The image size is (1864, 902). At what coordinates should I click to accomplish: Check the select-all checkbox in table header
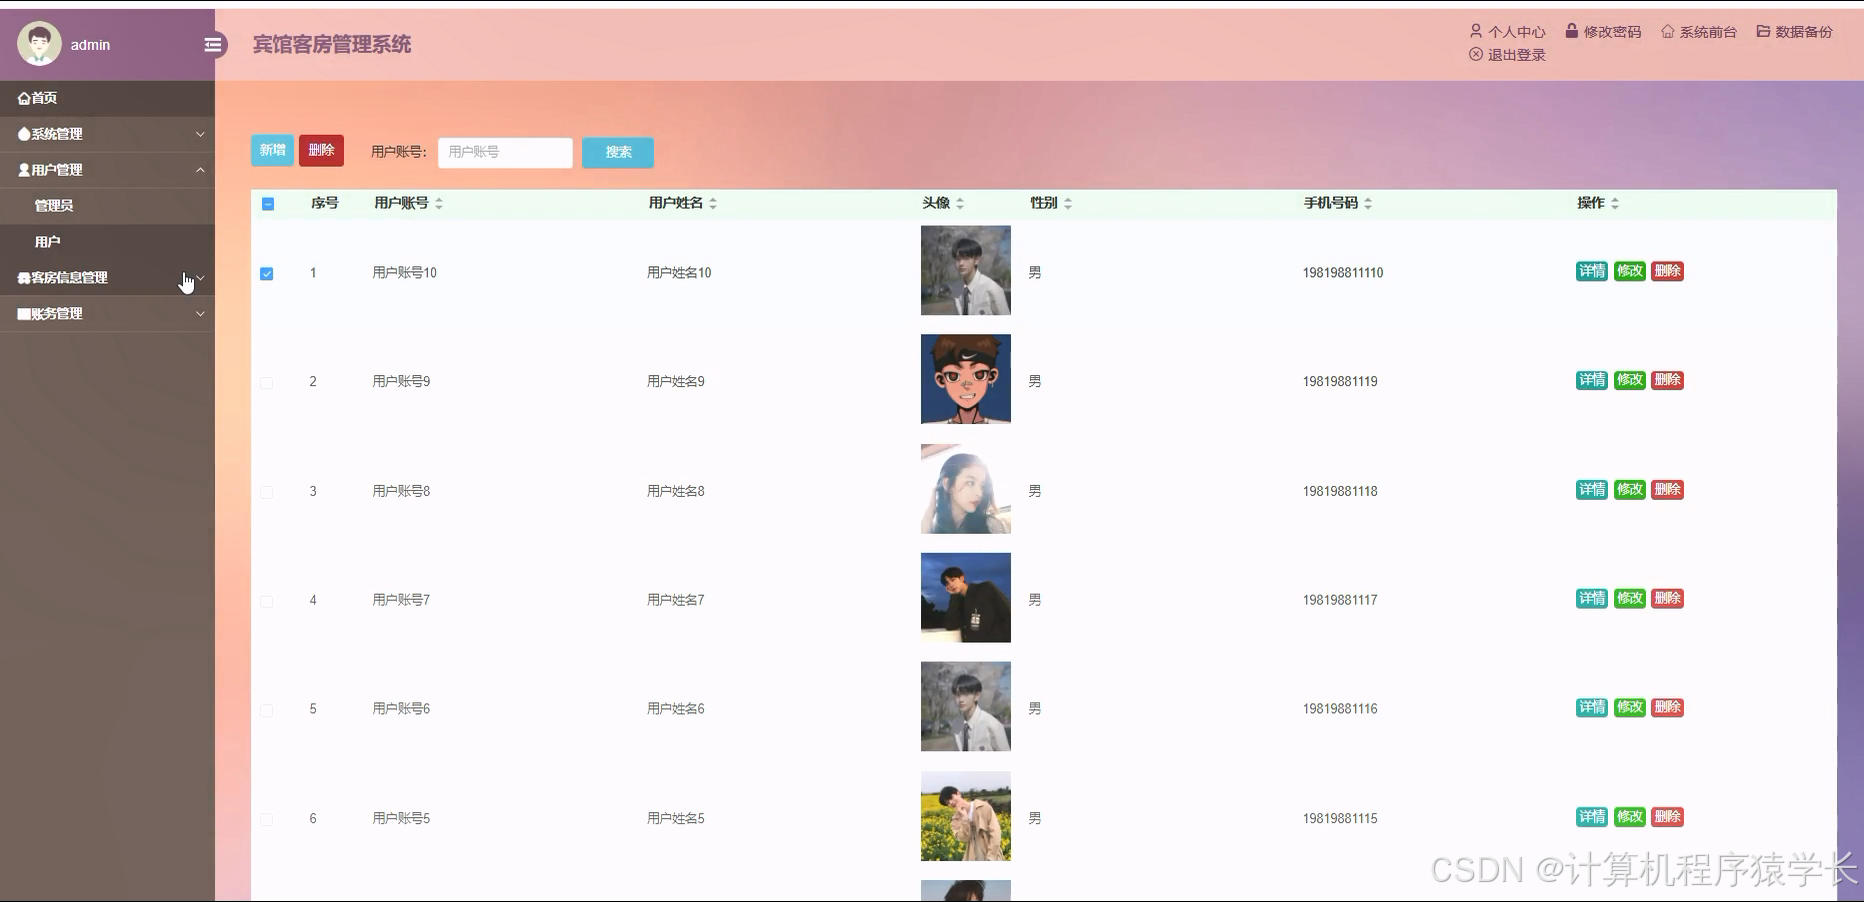click(x=267, y=203)
